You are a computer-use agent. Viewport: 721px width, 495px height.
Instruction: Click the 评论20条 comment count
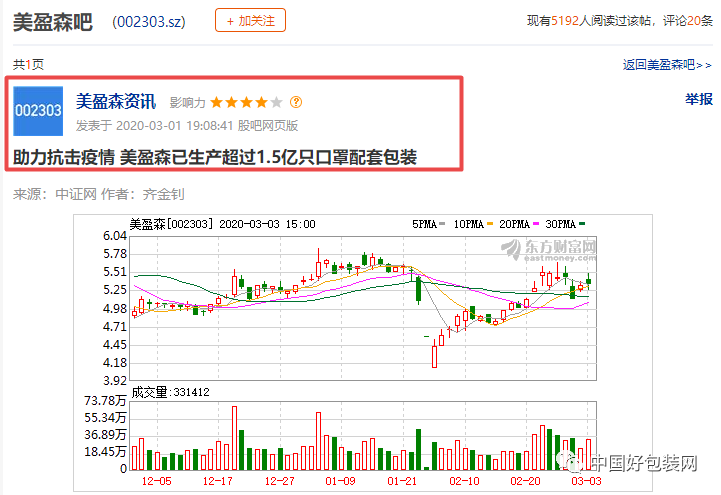(687, 21)
